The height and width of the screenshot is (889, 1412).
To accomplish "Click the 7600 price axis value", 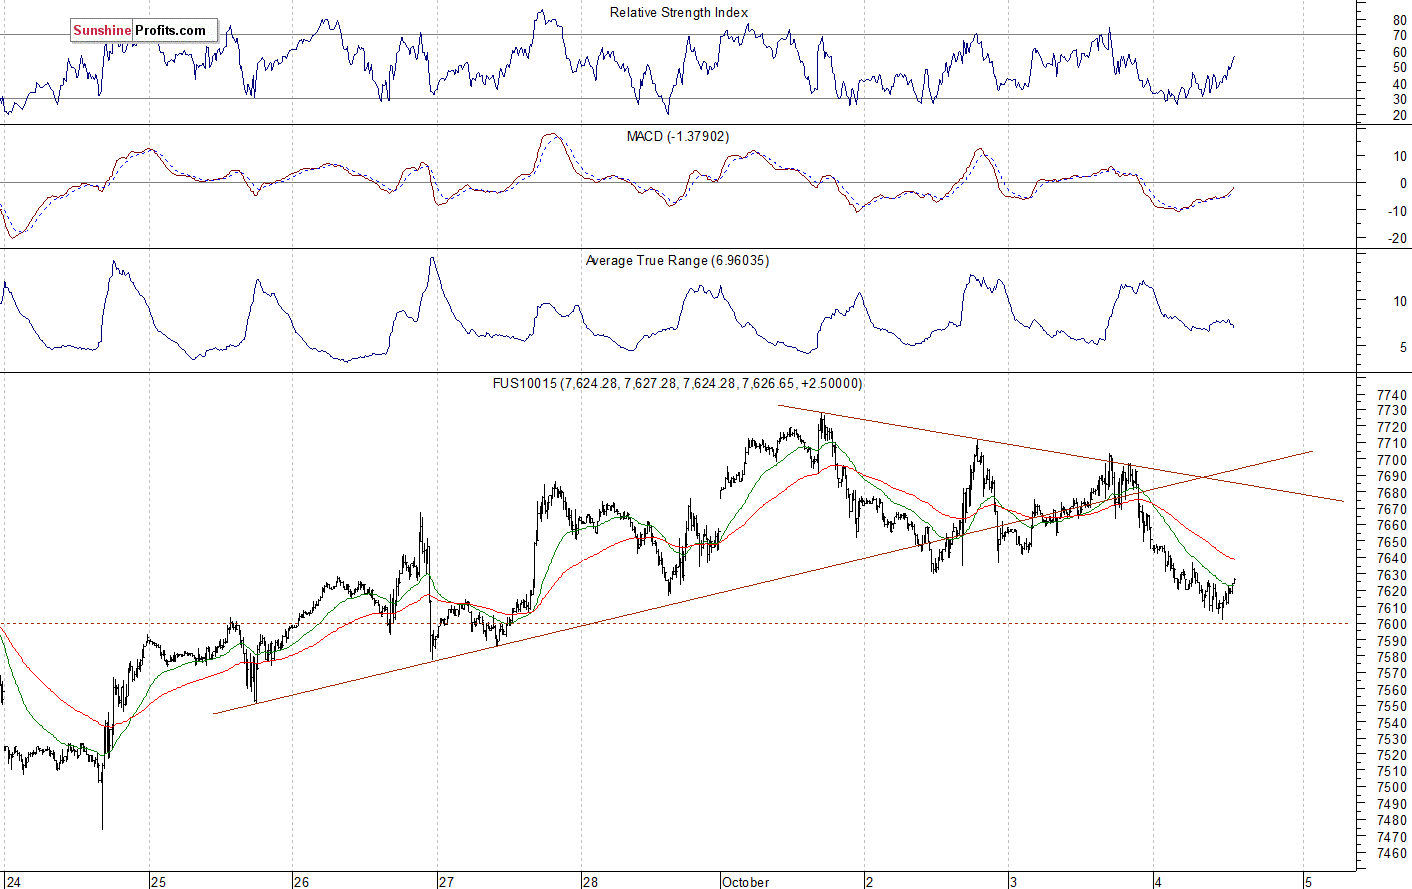I will click(1392, 624).
